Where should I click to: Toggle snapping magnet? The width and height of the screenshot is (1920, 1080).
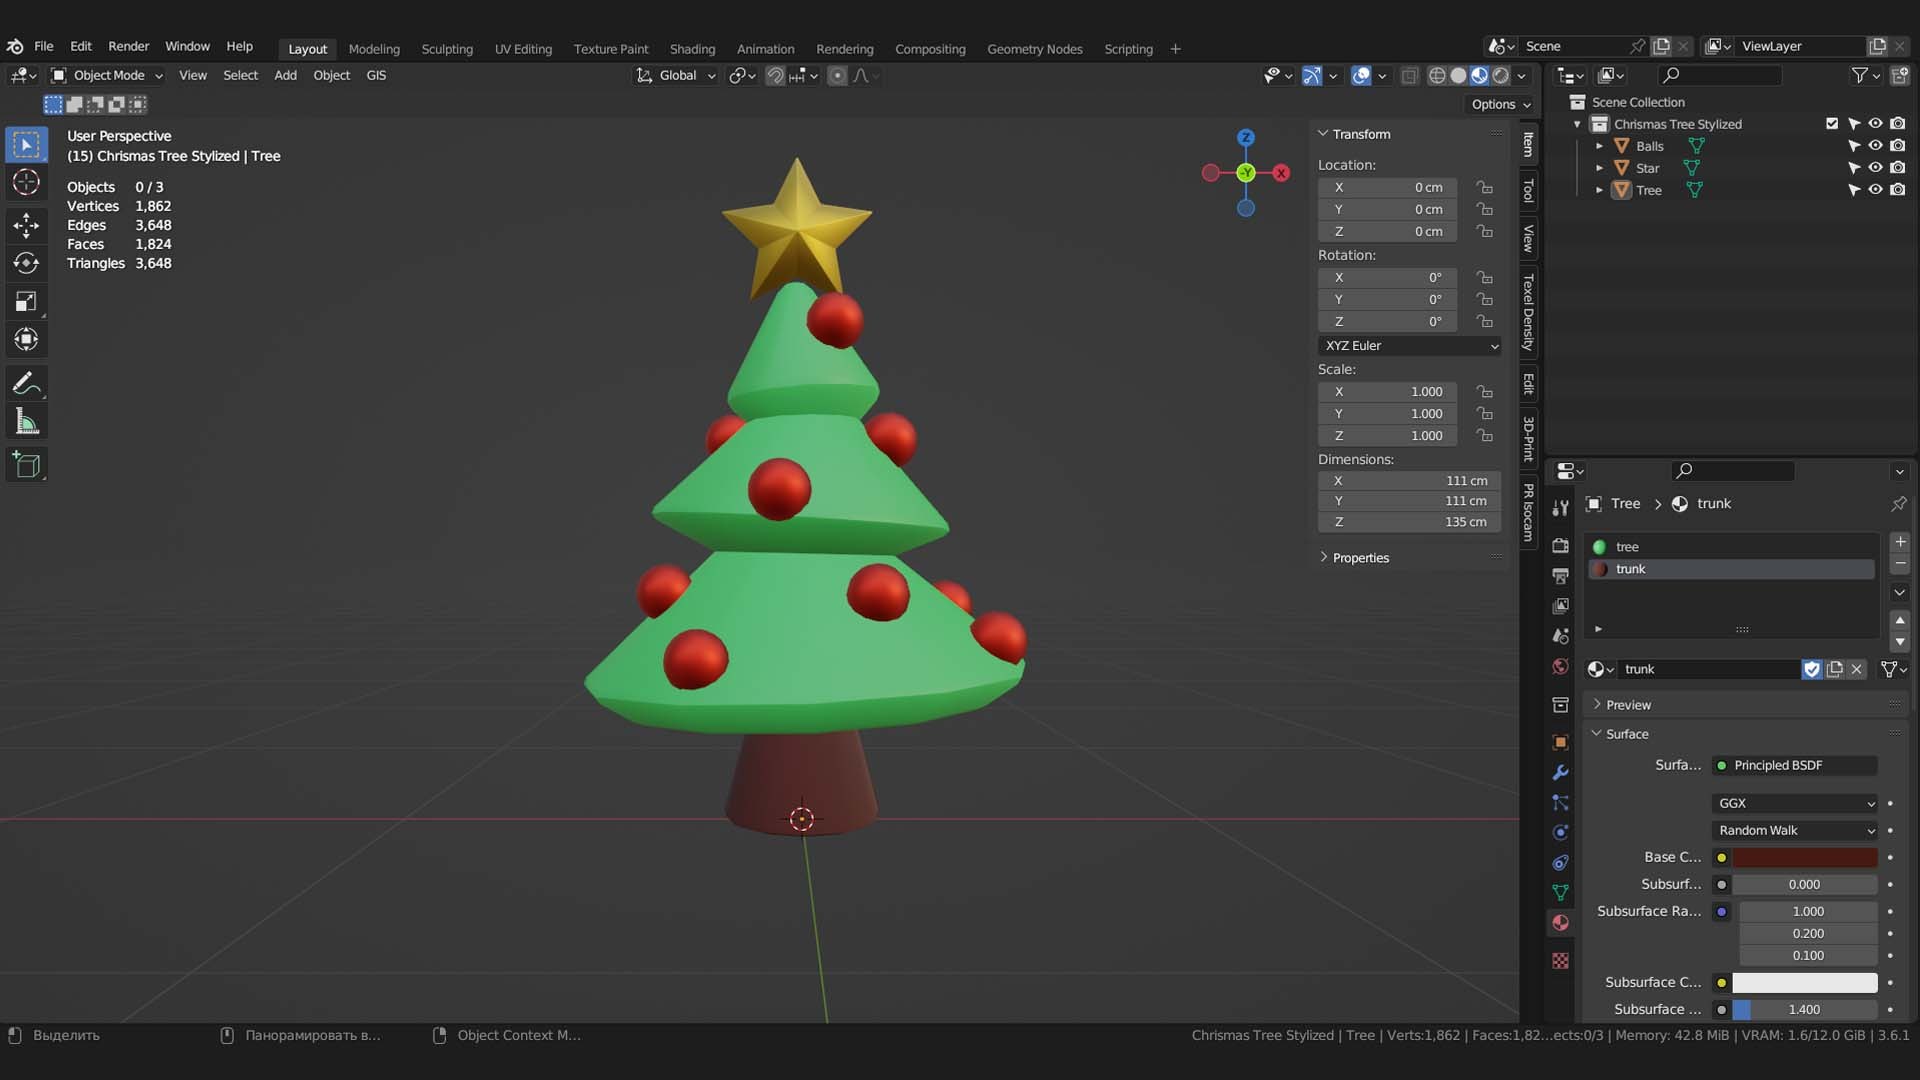[775, 76]
